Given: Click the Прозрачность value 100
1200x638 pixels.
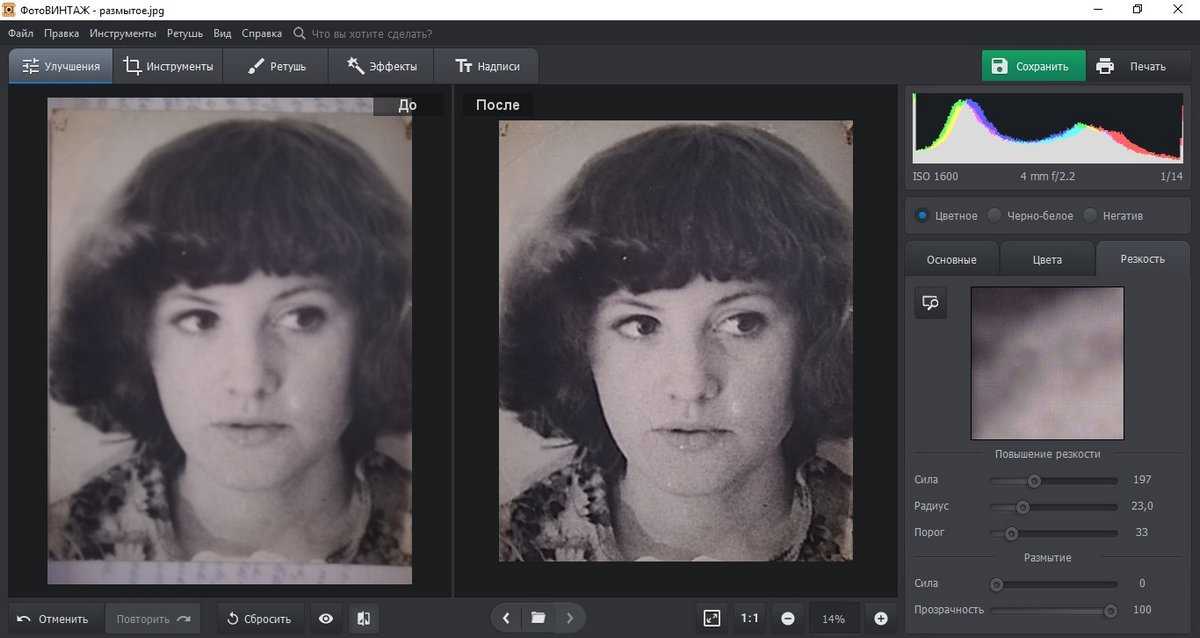Looking at the screenshot, I should coord(1142,609).
